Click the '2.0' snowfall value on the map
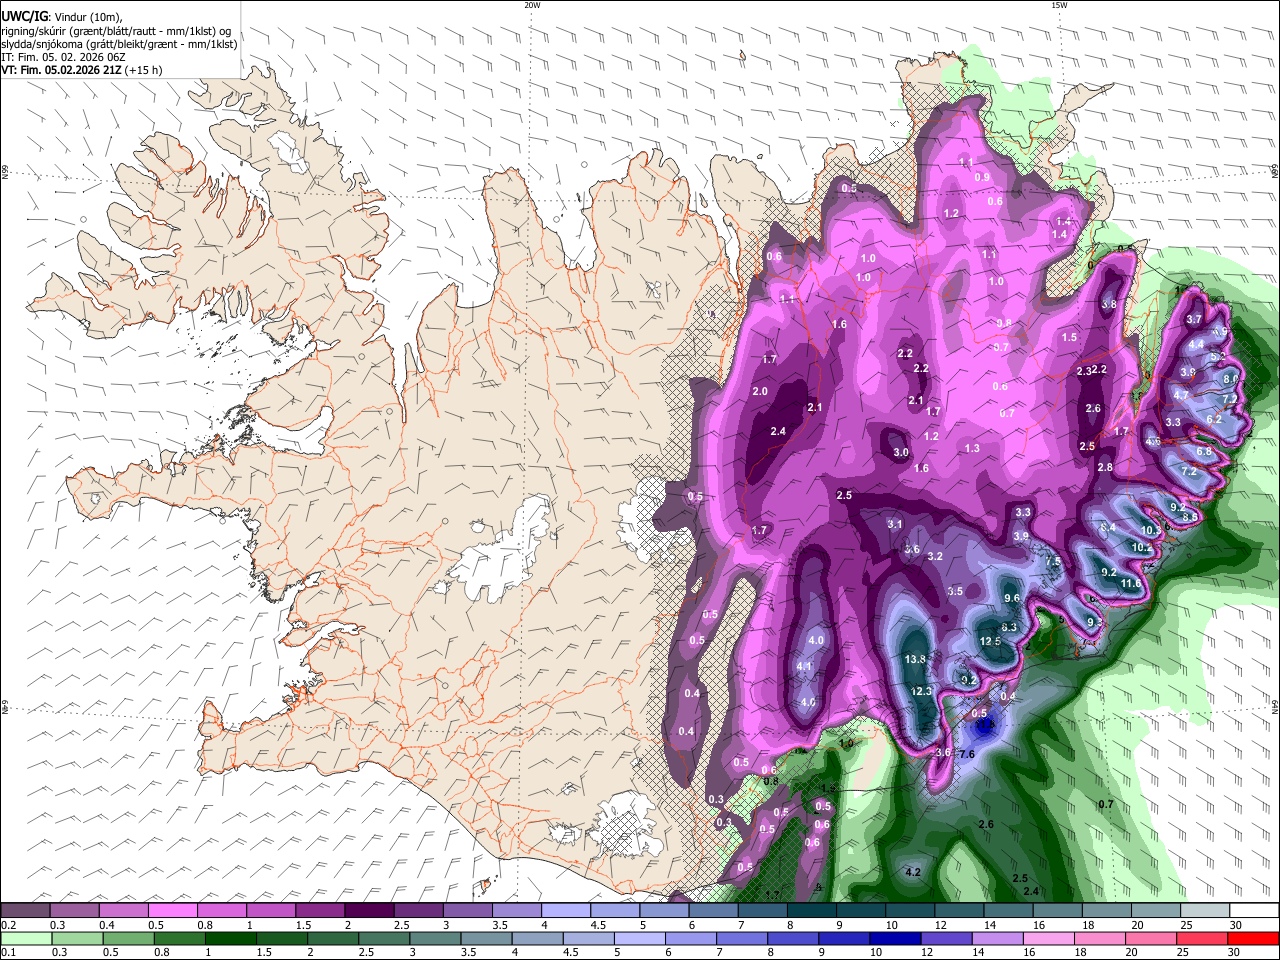 coord(760,391)
